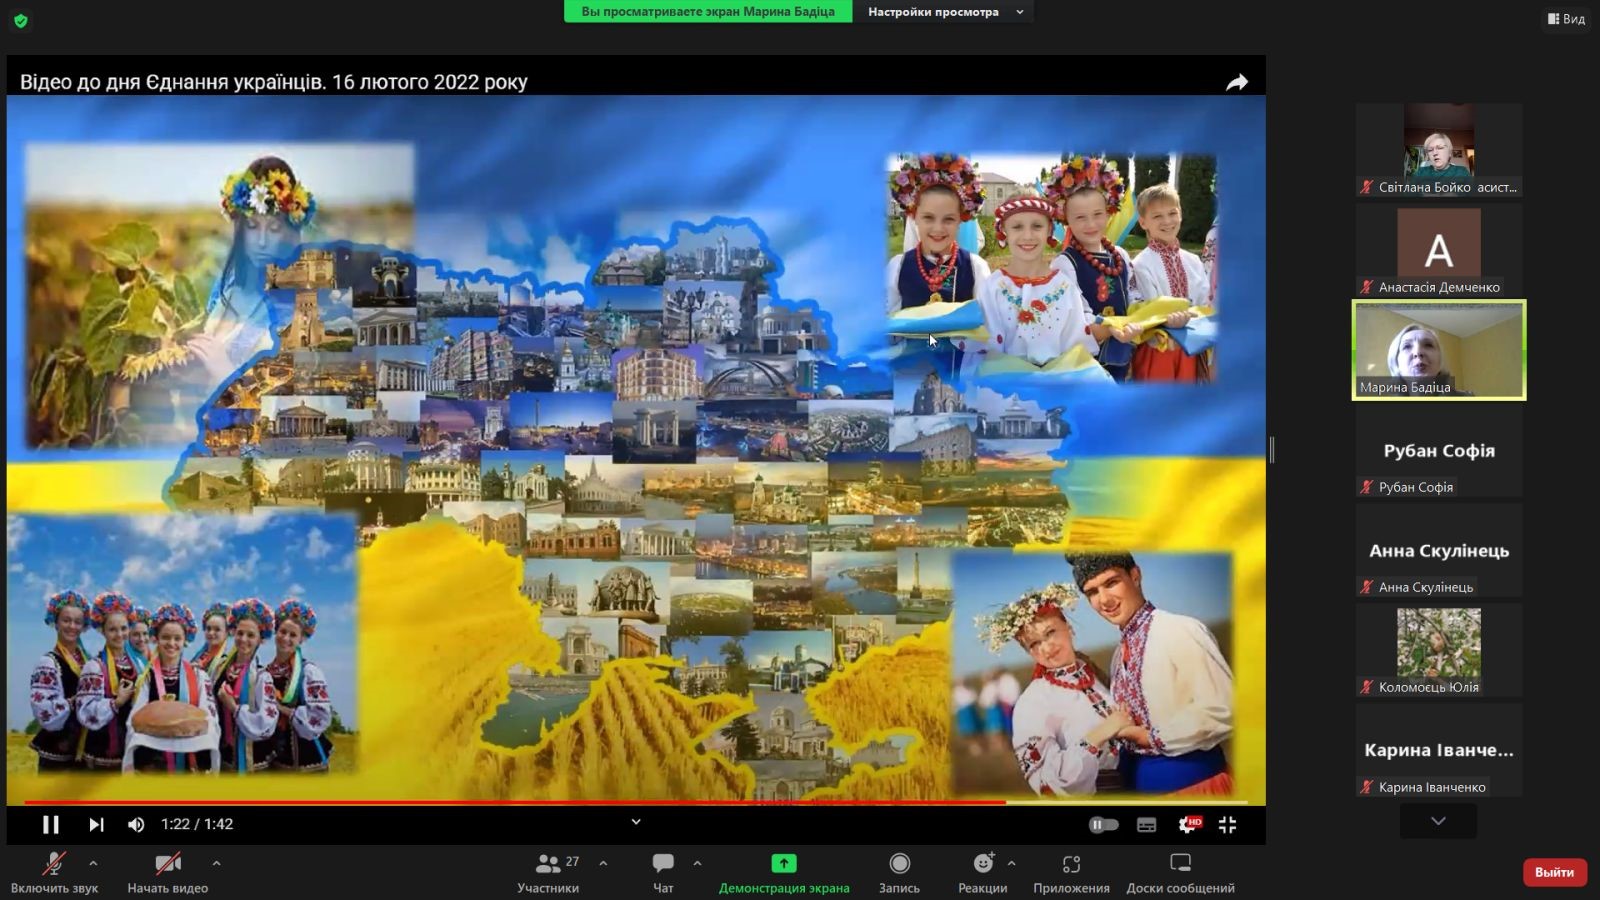The width and height of the screenshot is (1600, 900).
Task: Open the Участники participants panel
Action: (x=549, y=871)
